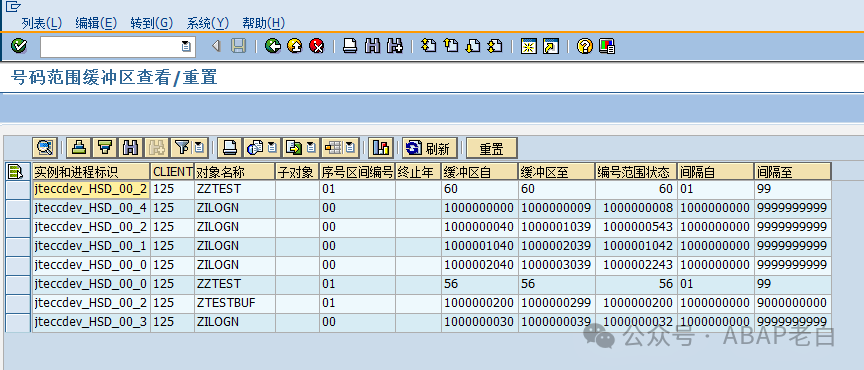This screenshot has width=864, height=370.
Task: Click the Views icon in ALV toolbar
Action: pos(255,148)
